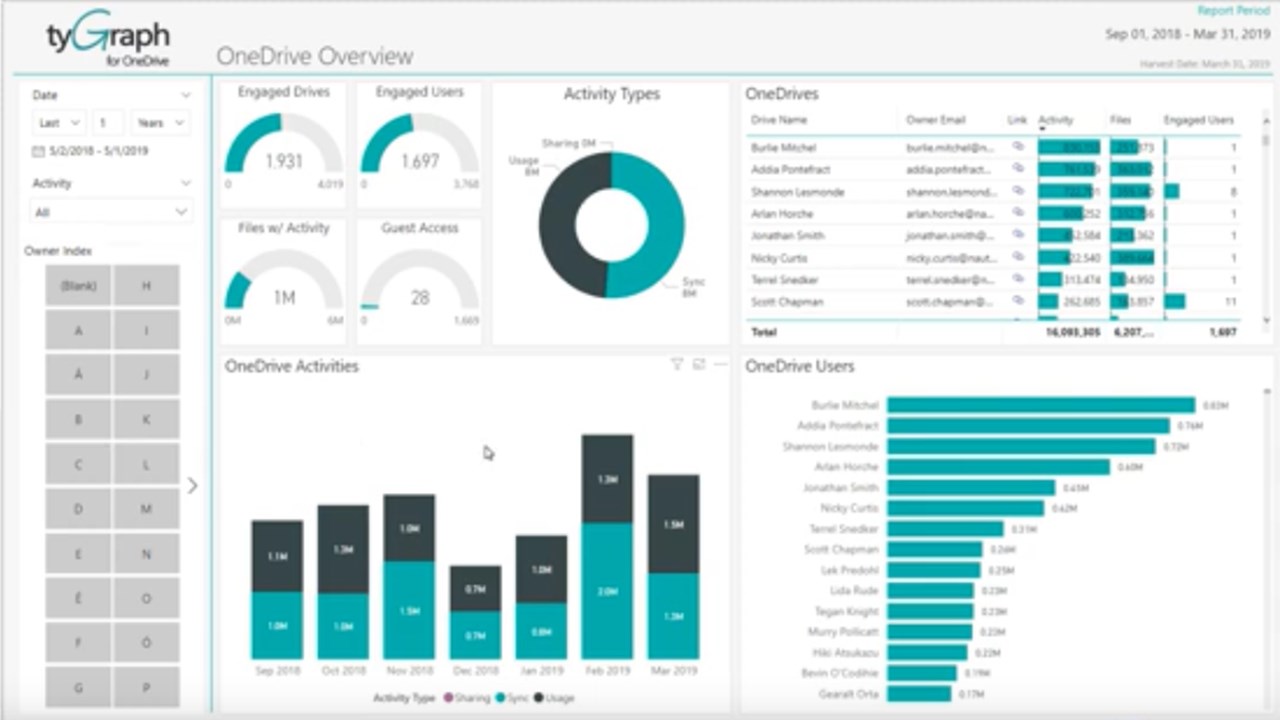This screenshot has width=1280, height=720.
Task: Select the O owner index button
Action: (146, 598)
